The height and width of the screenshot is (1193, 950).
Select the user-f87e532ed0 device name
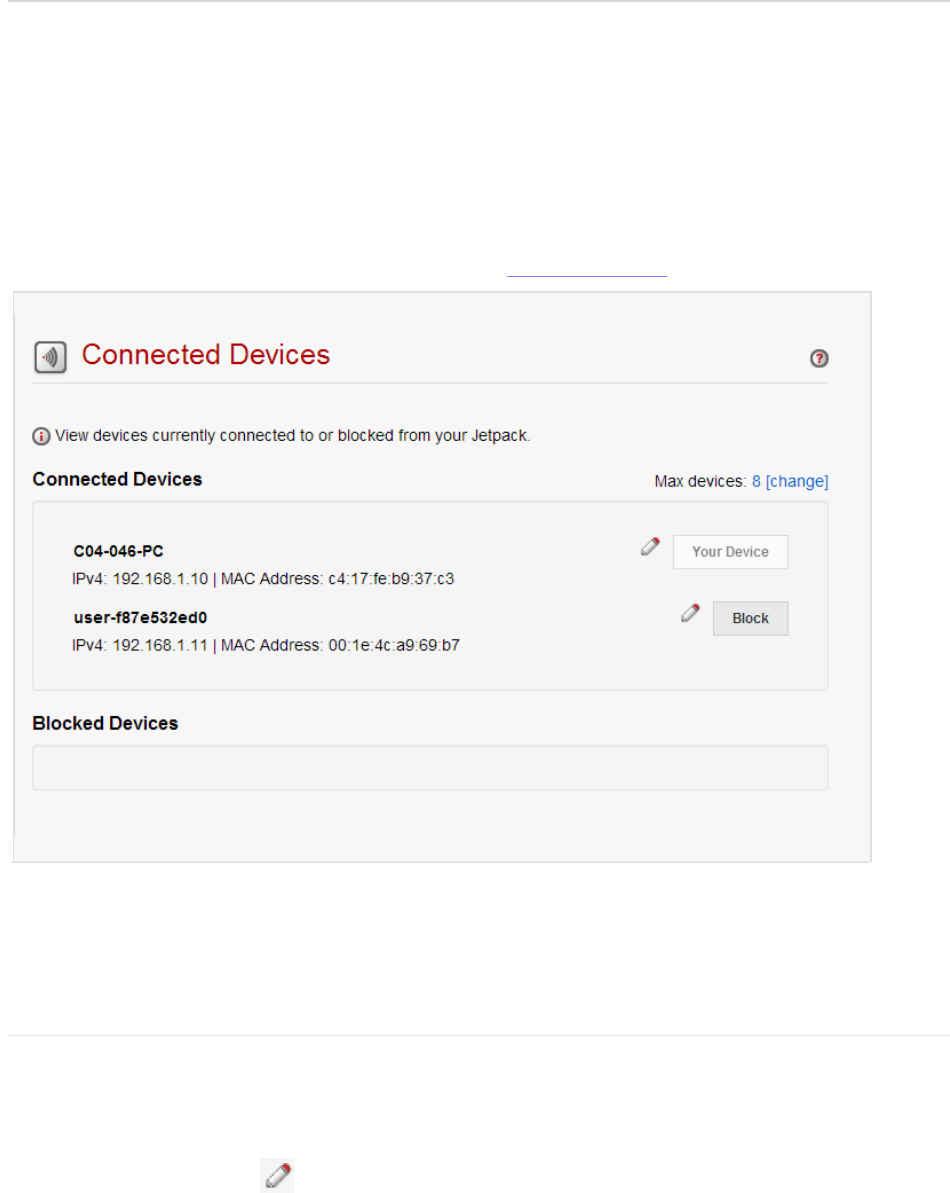tap(140, 618)
